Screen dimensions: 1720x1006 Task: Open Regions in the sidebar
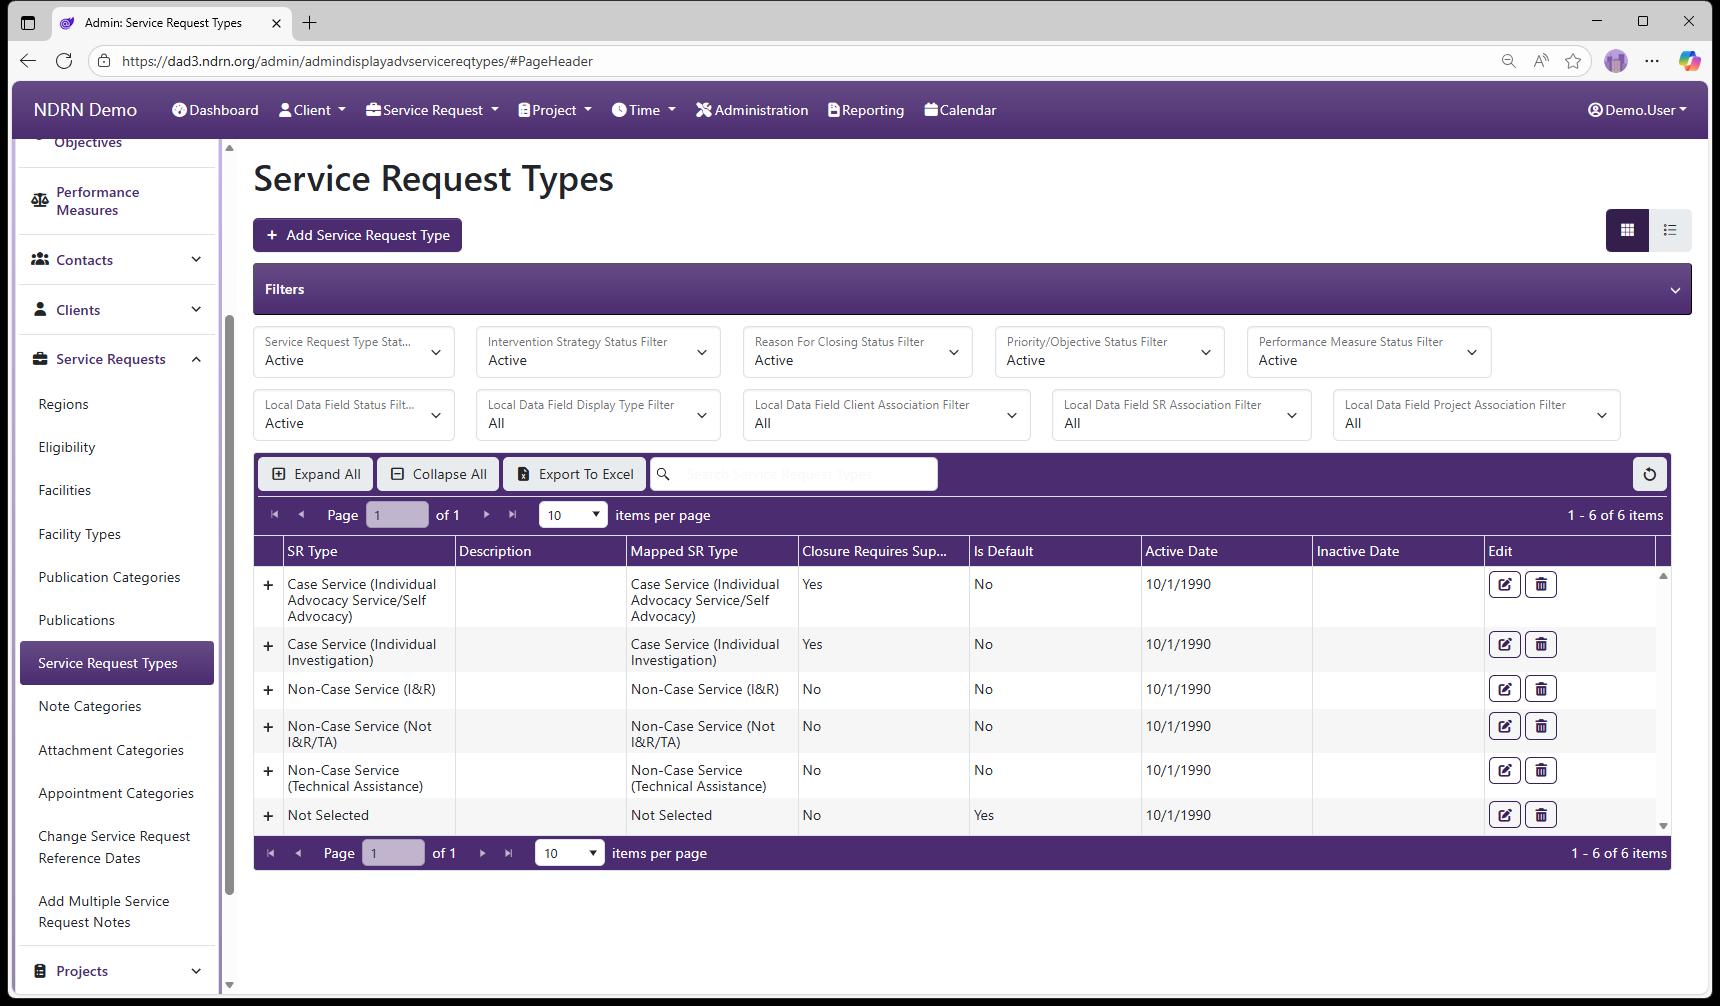pos(63,404)
